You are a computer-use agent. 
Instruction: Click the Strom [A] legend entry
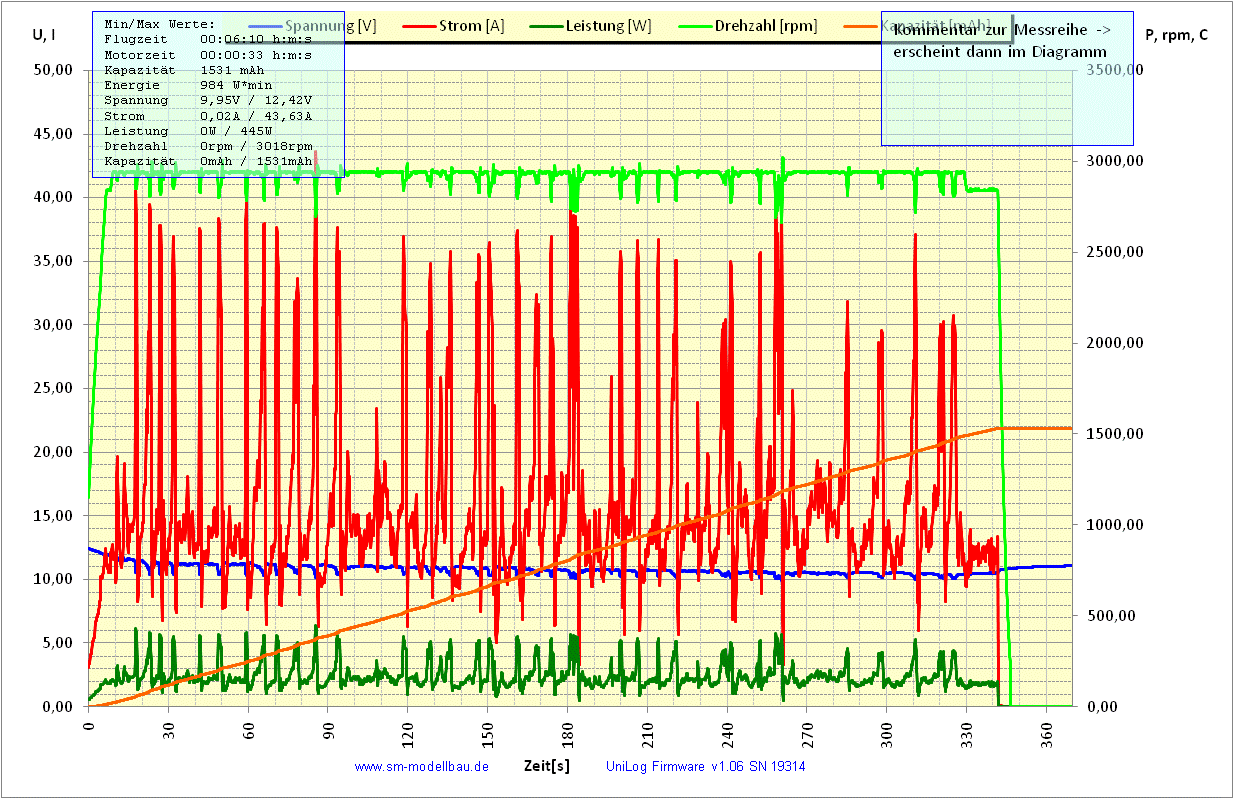[472, 26]
